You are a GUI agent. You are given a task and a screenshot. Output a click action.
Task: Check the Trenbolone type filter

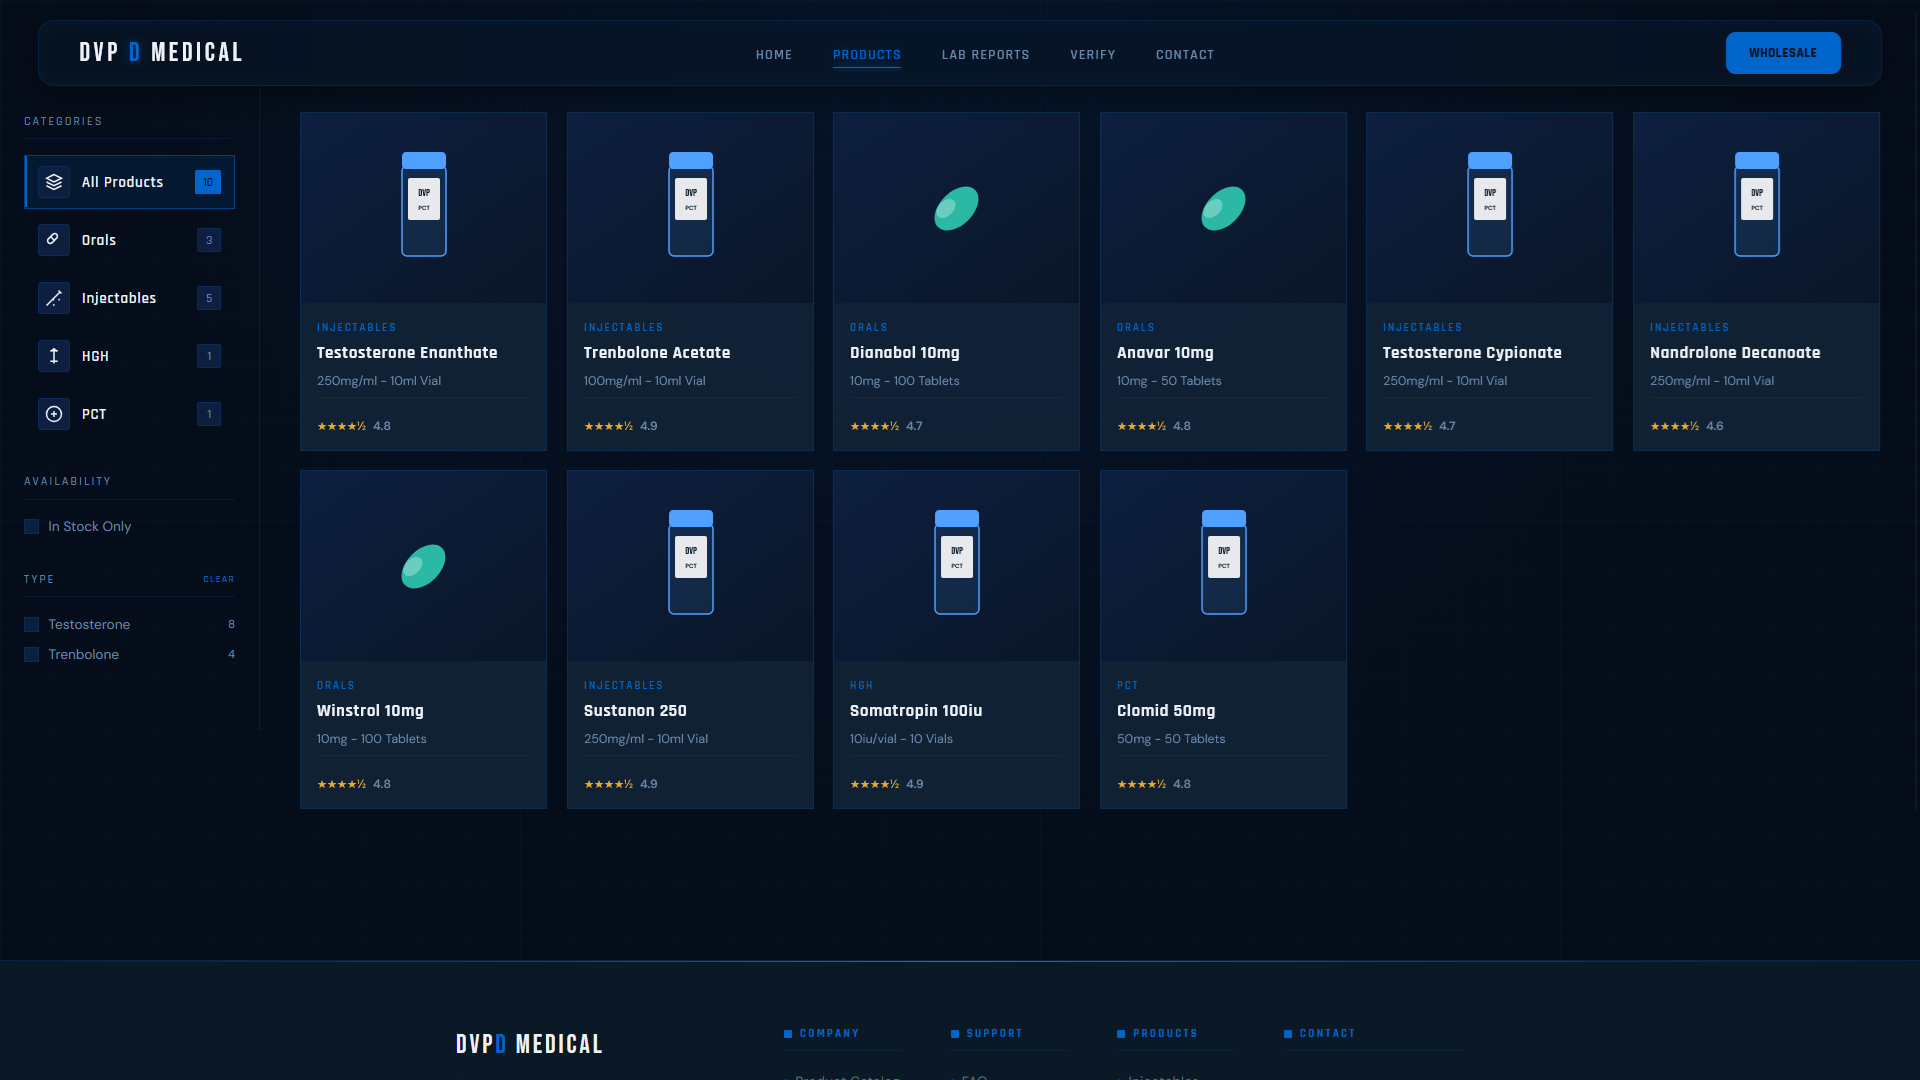click(x=32, y=655)
